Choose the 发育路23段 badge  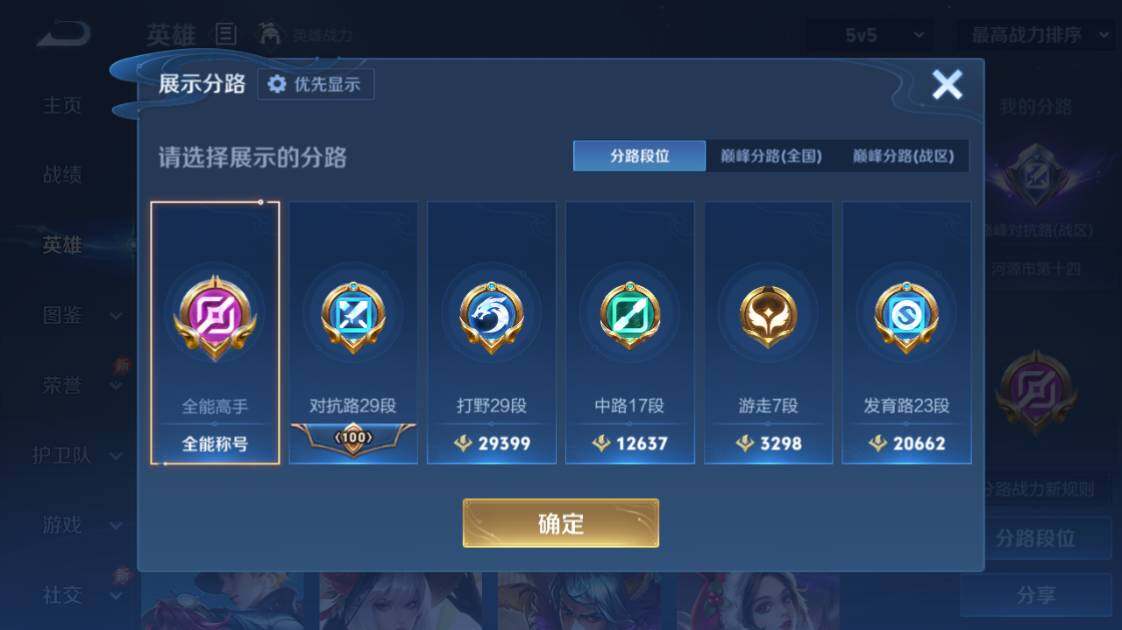click(x=906, y=316)
